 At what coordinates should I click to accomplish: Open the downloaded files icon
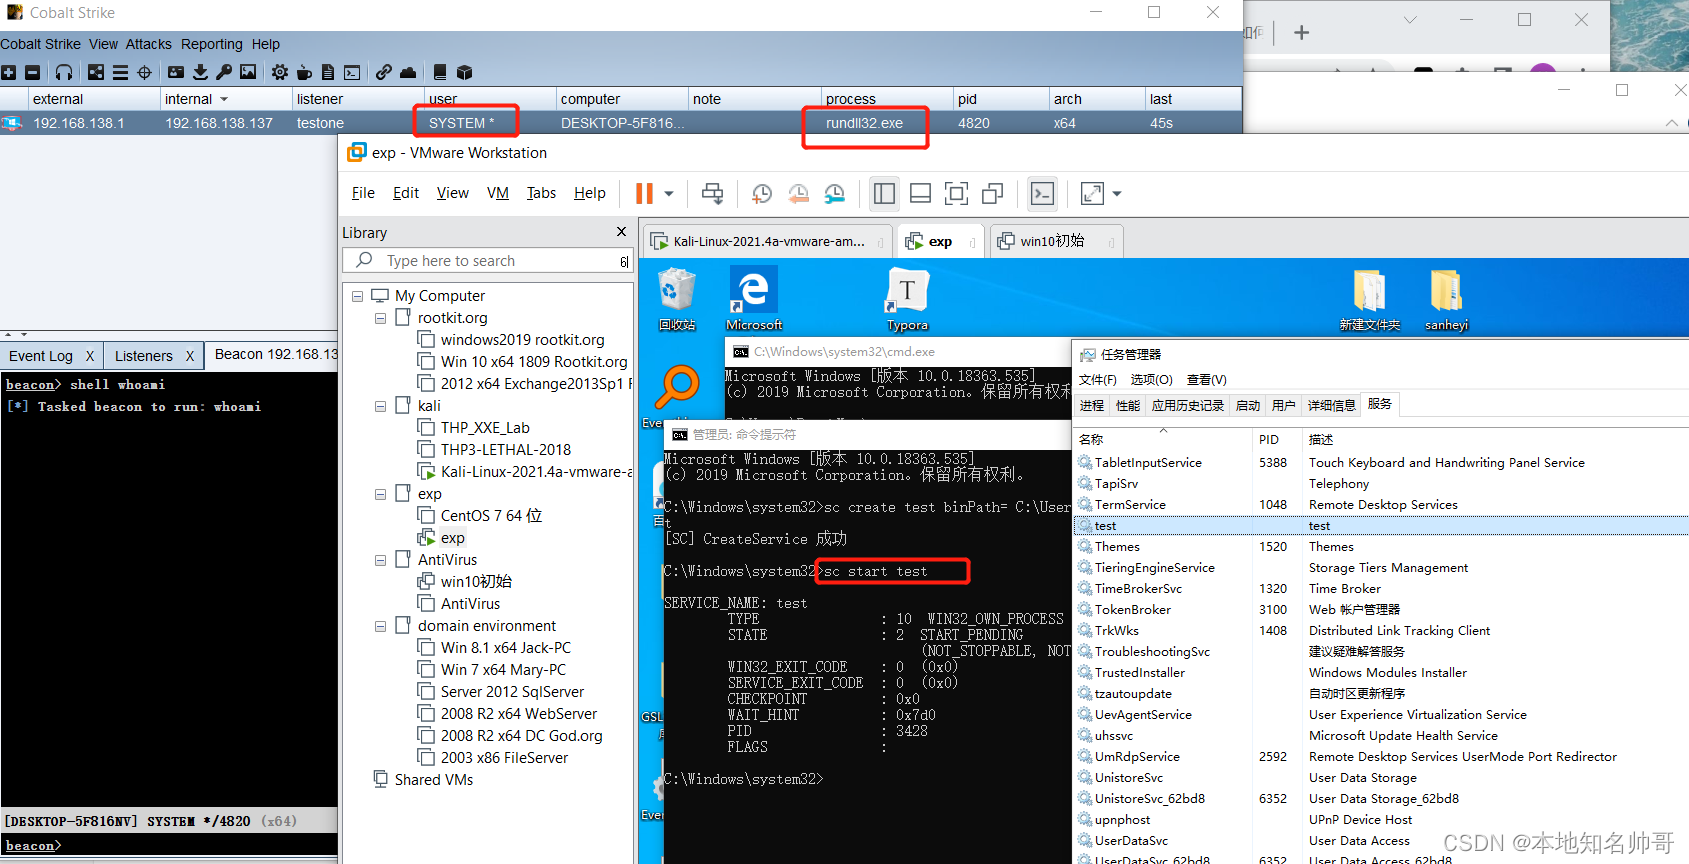coord(200,72)
